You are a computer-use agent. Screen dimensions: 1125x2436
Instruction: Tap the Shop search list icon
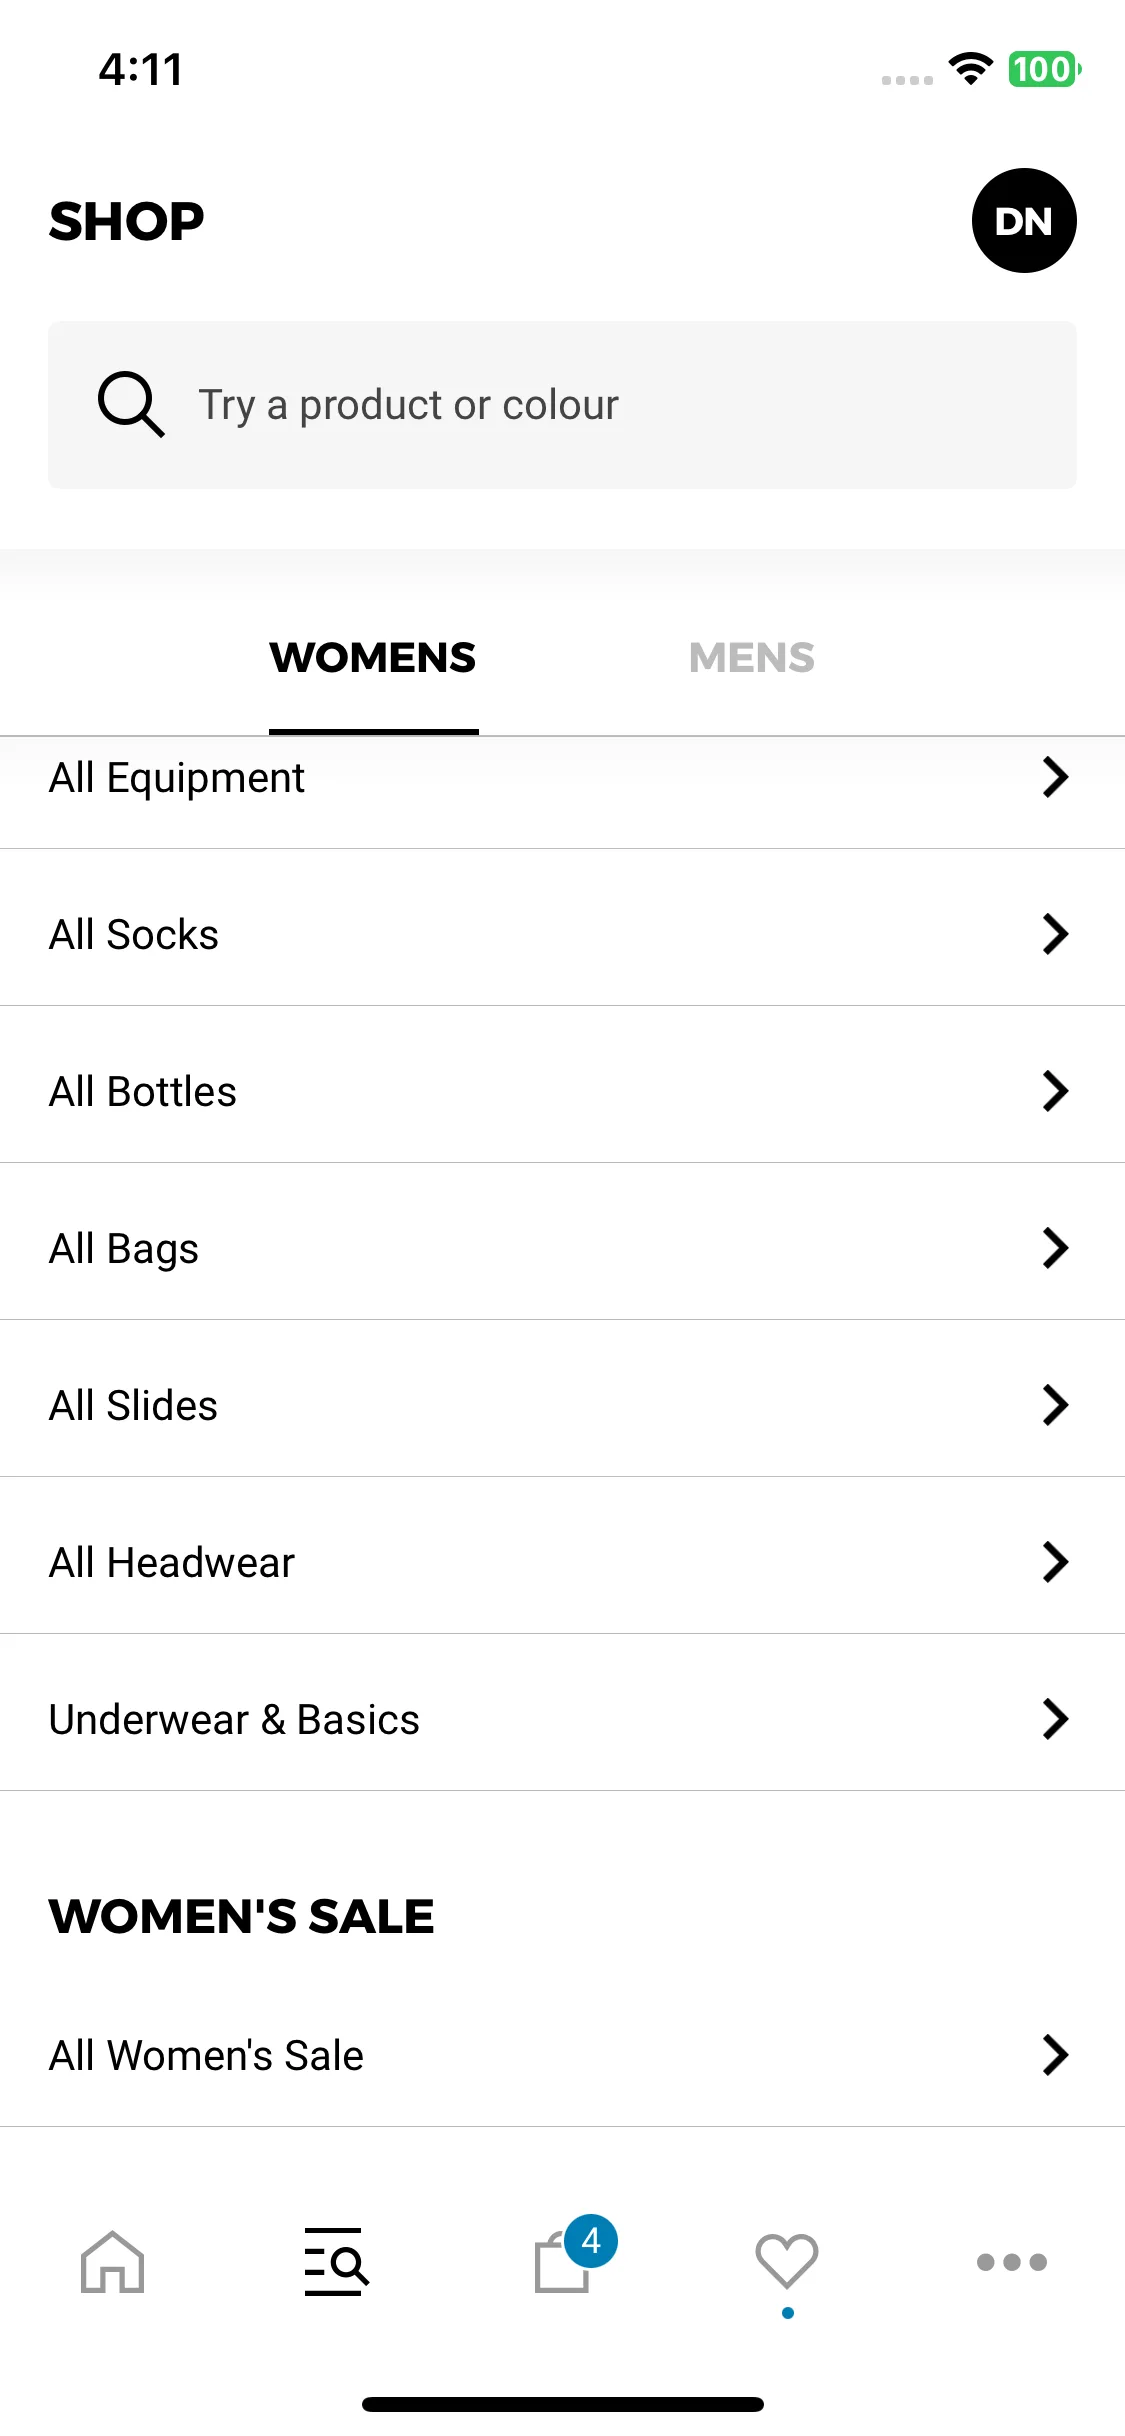click(x=337, y=2261)
